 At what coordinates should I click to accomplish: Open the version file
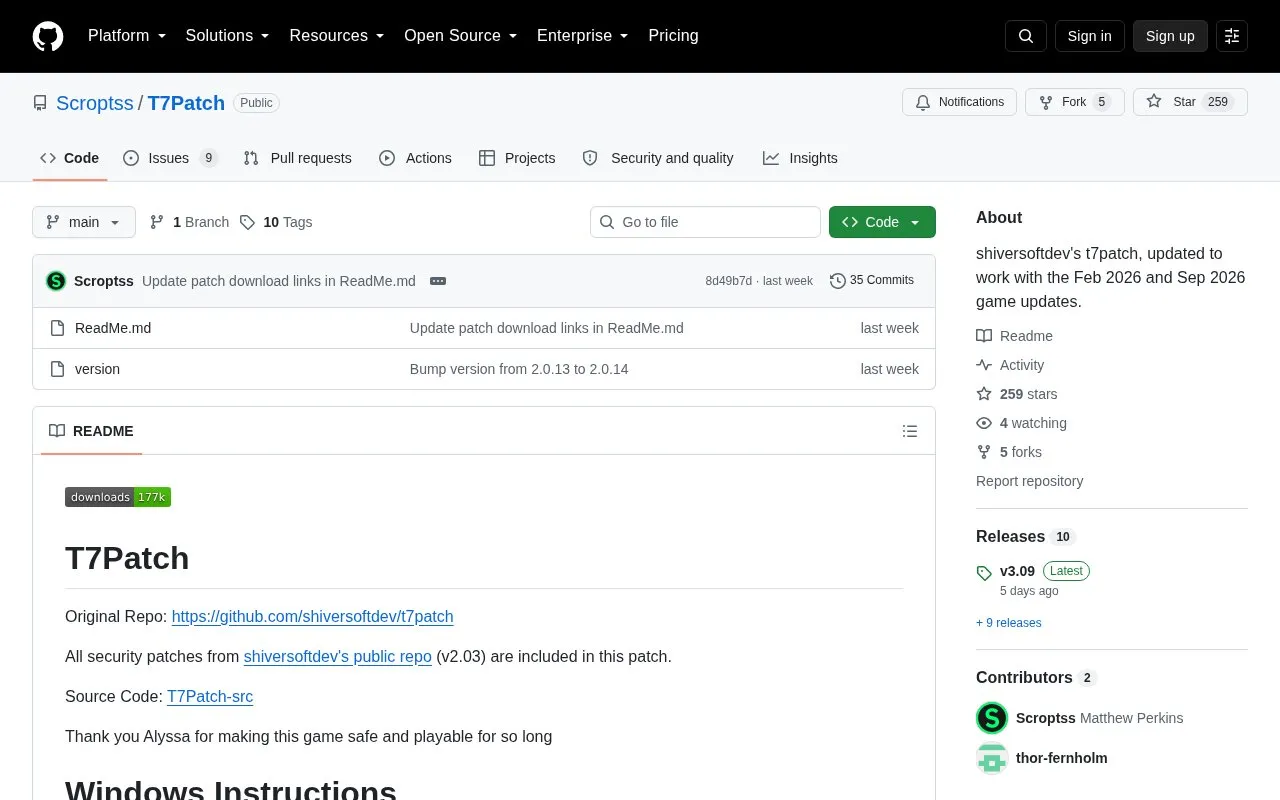(x=97, y=369)
